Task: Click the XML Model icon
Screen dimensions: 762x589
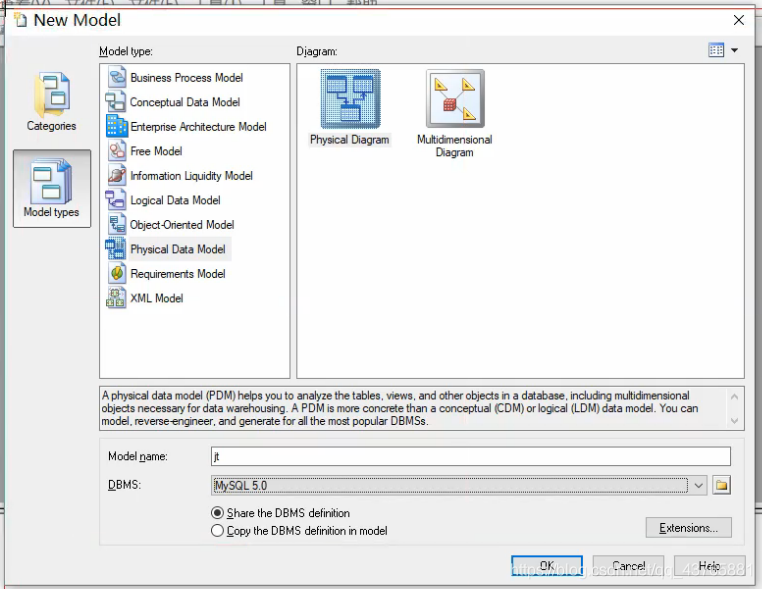Action: click(x=116, y=298)
